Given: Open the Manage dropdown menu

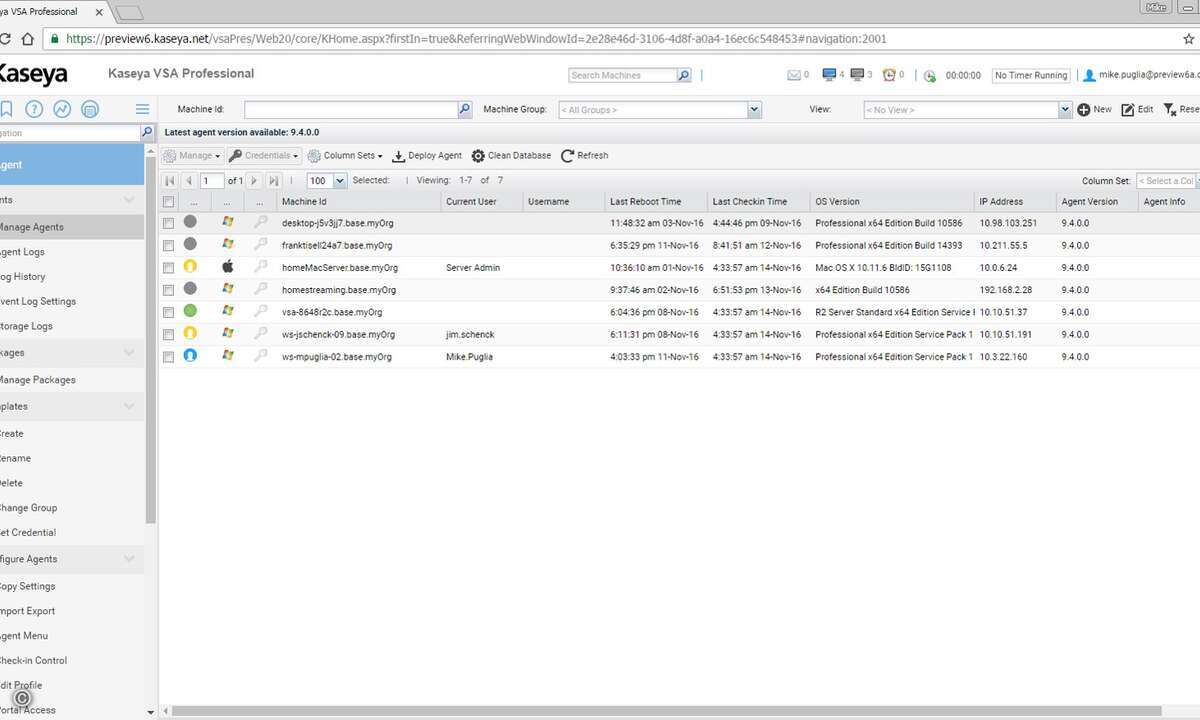Looking at the screenshot, I should click(x=192, y=156).
